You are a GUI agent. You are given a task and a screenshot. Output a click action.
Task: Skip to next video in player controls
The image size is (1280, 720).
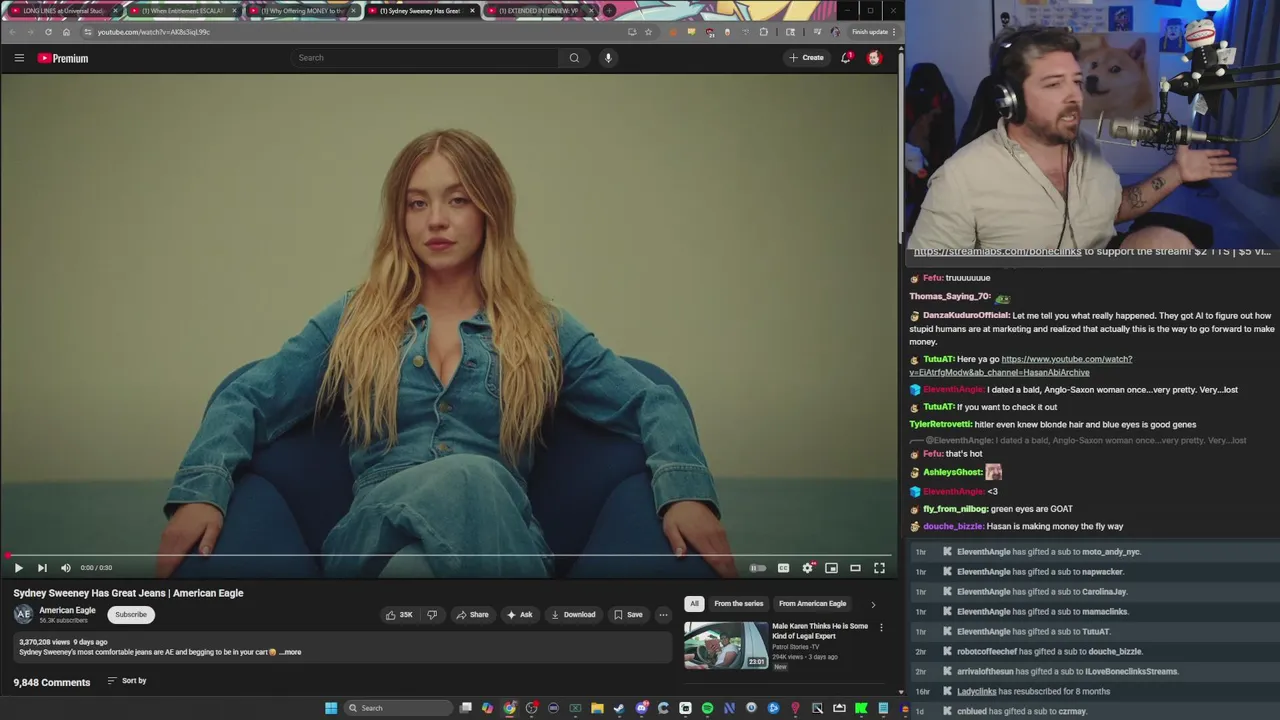pyautogui.click(x=42, y=568)
